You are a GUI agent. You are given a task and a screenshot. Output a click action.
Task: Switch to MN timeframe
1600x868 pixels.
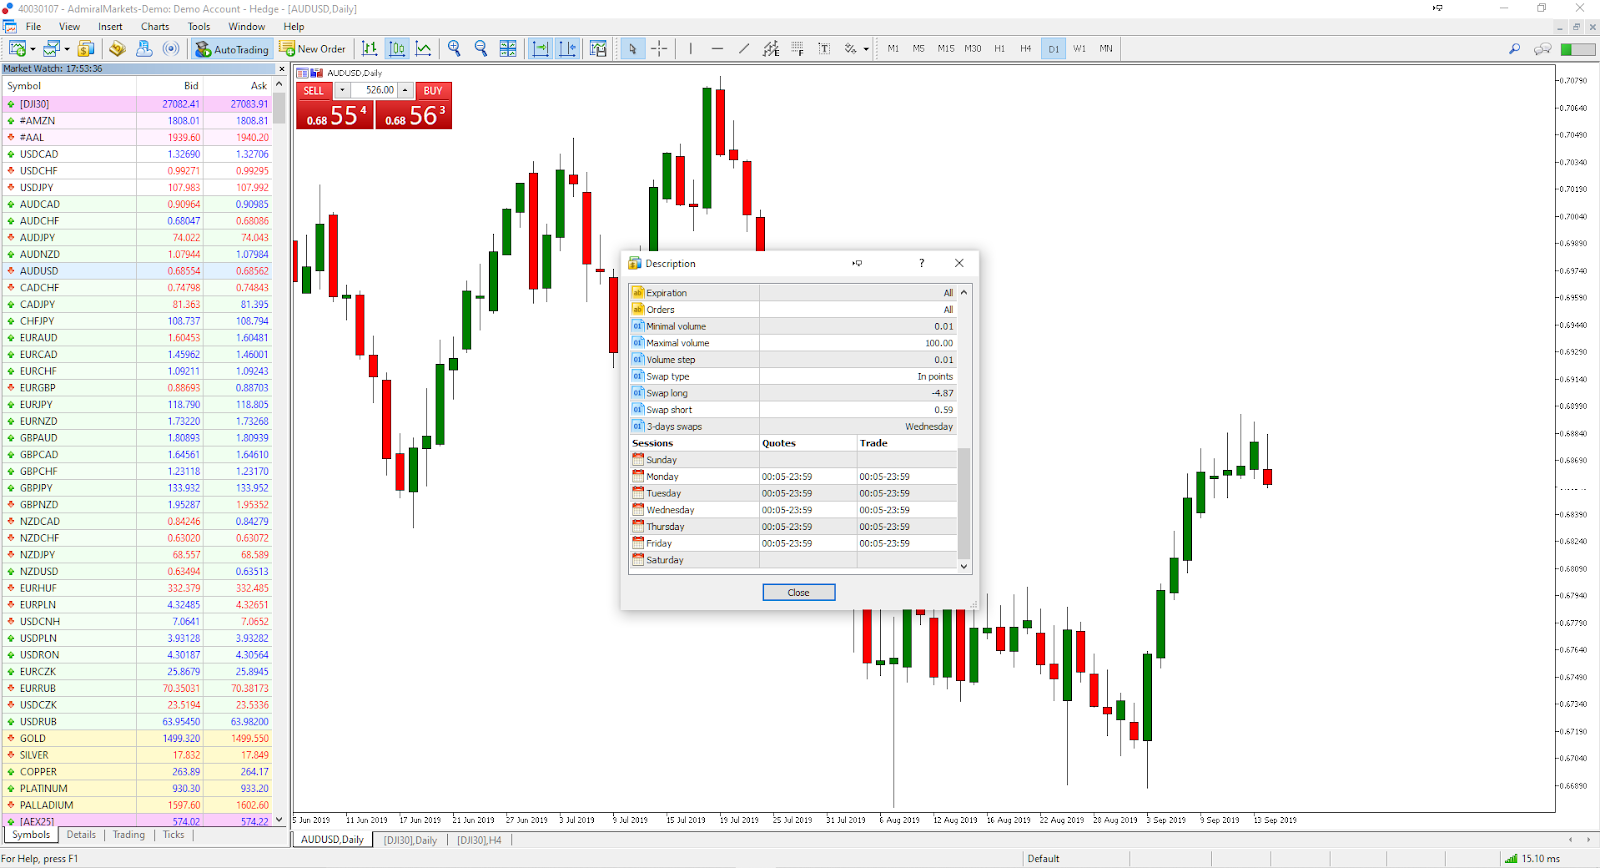coord(1106,48)
